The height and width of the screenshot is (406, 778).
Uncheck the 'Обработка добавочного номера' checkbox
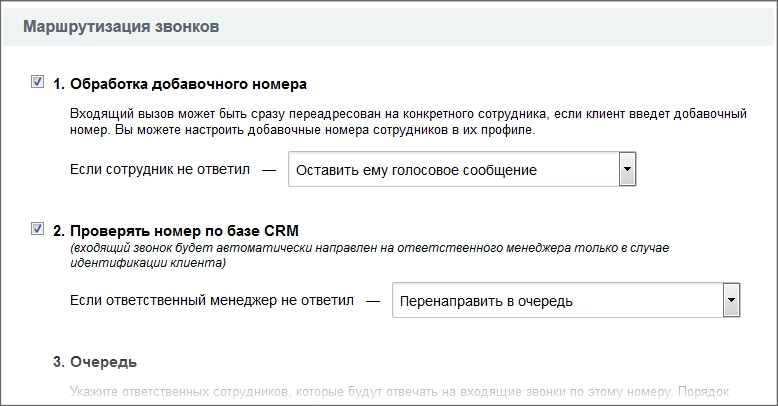37,81
